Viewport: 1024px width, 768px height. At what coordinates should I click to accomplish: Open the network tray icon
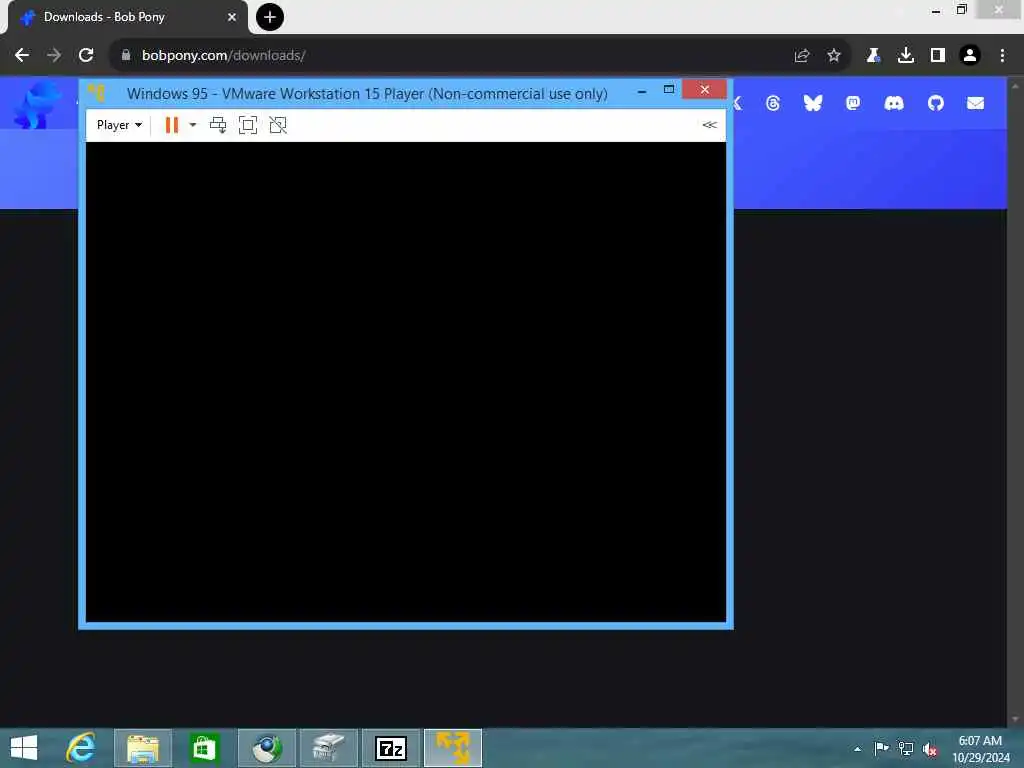point(905,748)
